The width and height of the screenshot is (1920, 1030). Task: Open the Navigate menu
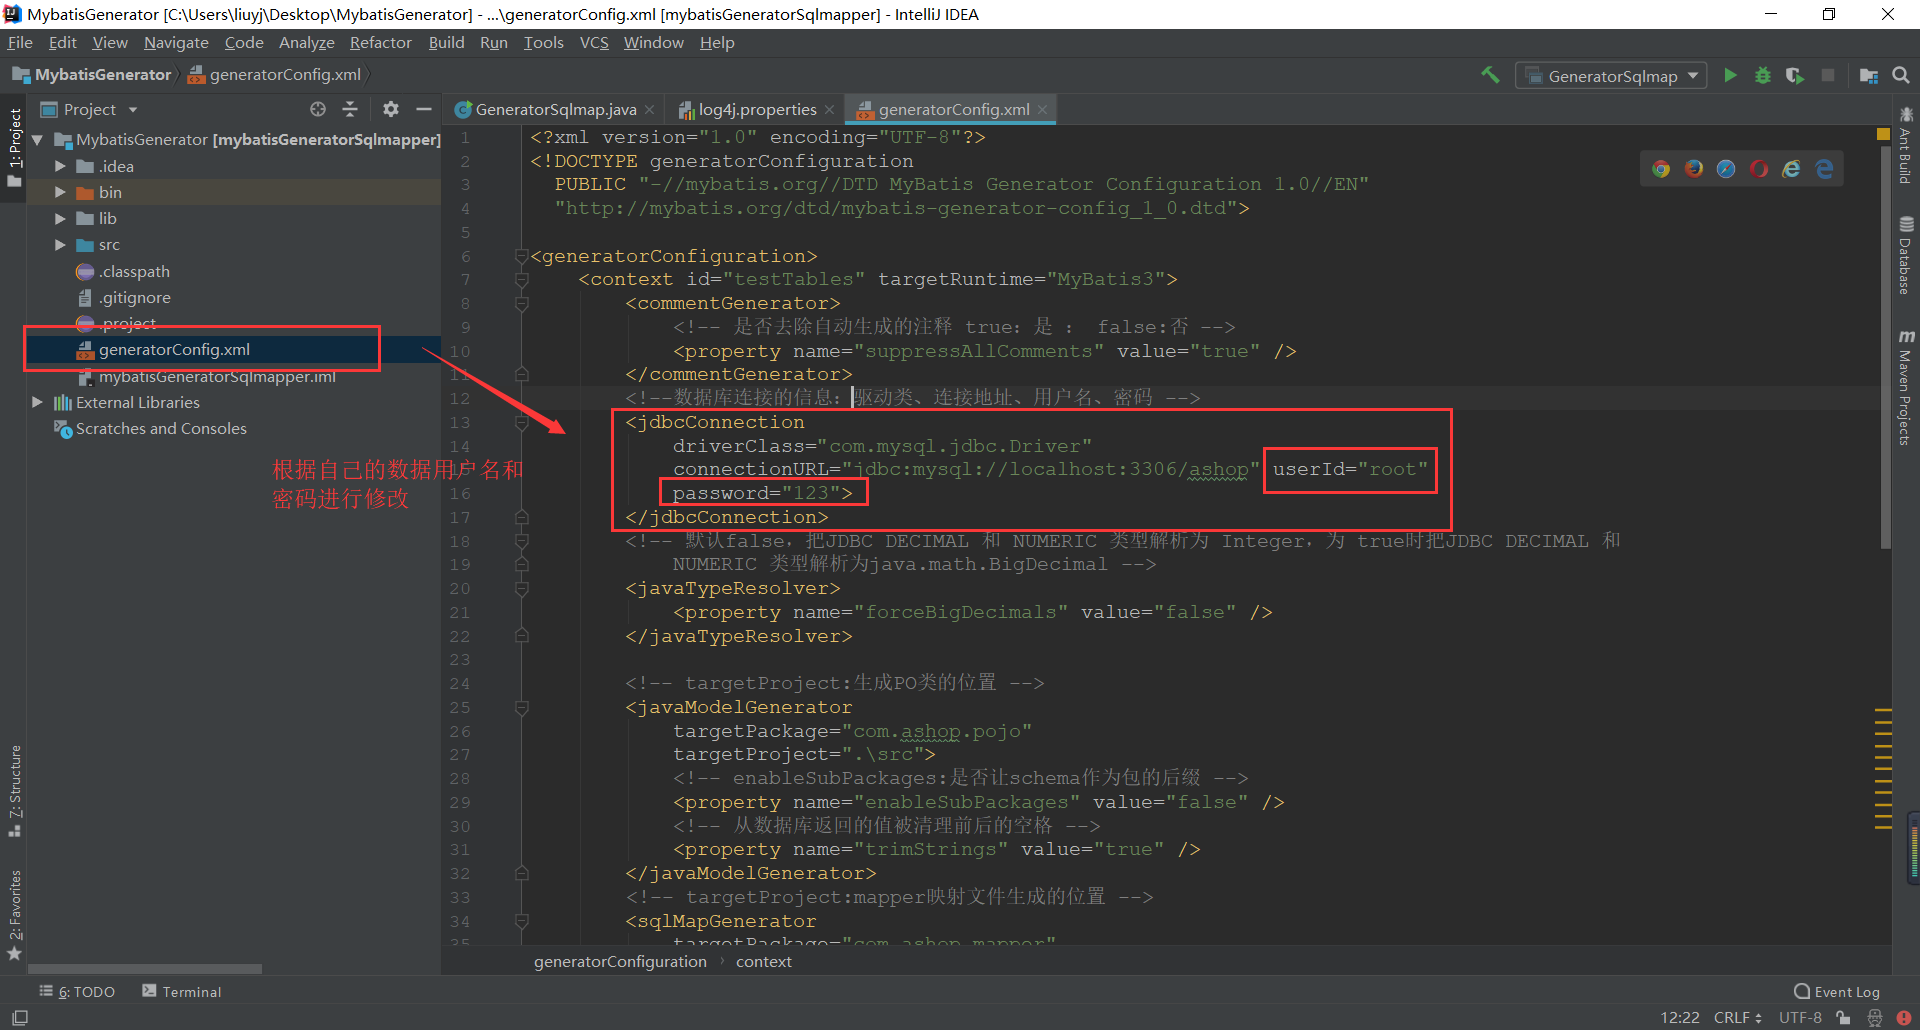click(x=176, y=42)
